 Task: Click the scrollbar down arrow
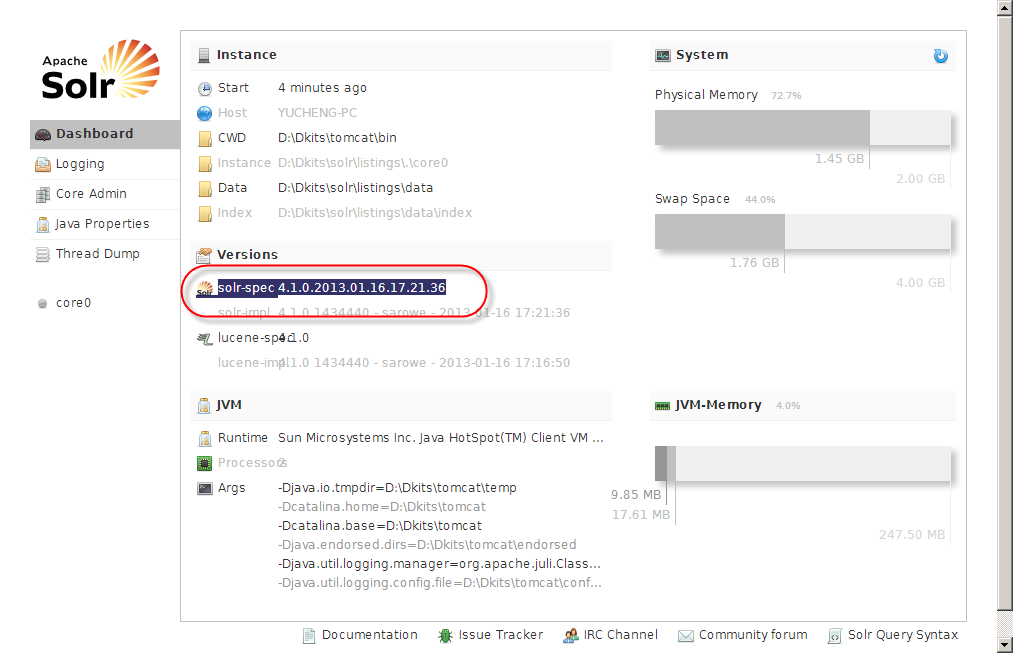tap(1005, 645)
